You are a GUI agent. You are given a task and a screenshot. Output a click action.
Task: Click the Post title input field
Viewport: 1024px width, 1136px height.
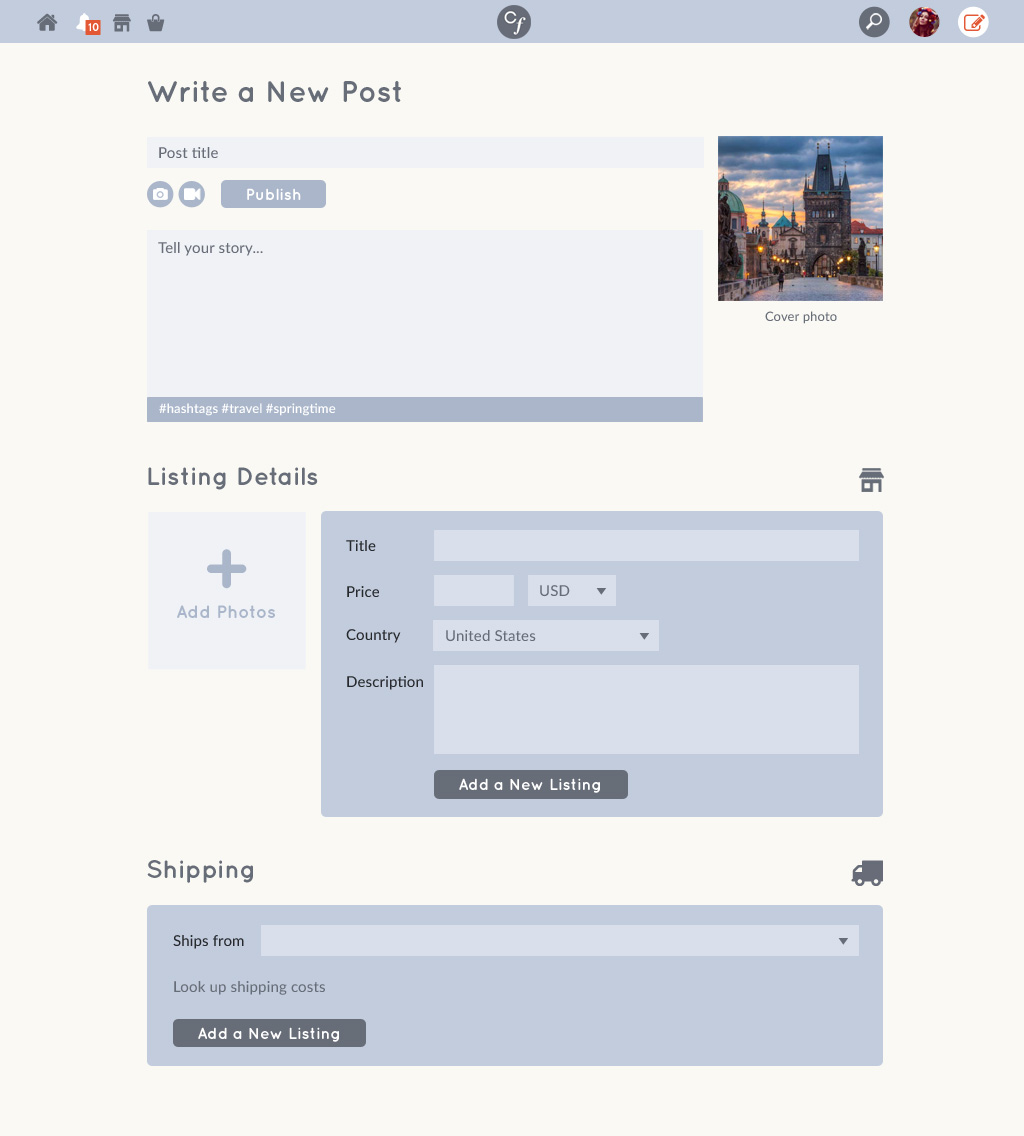tap(425, 153)
